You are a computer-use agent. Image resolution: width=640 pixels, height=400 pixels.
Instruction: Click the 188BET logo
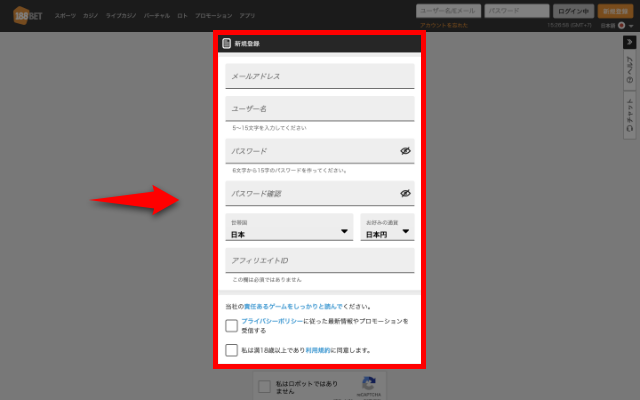click(x=26, y=16)
